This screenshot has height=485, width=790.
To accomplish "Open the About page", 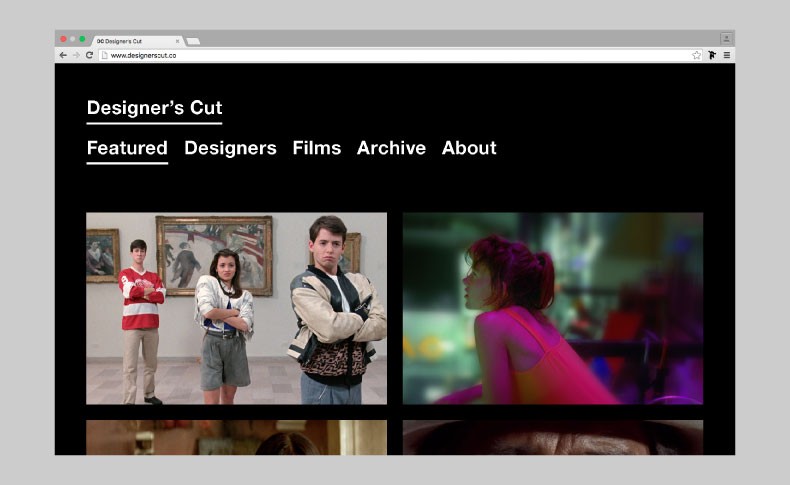I will point(469,148).
